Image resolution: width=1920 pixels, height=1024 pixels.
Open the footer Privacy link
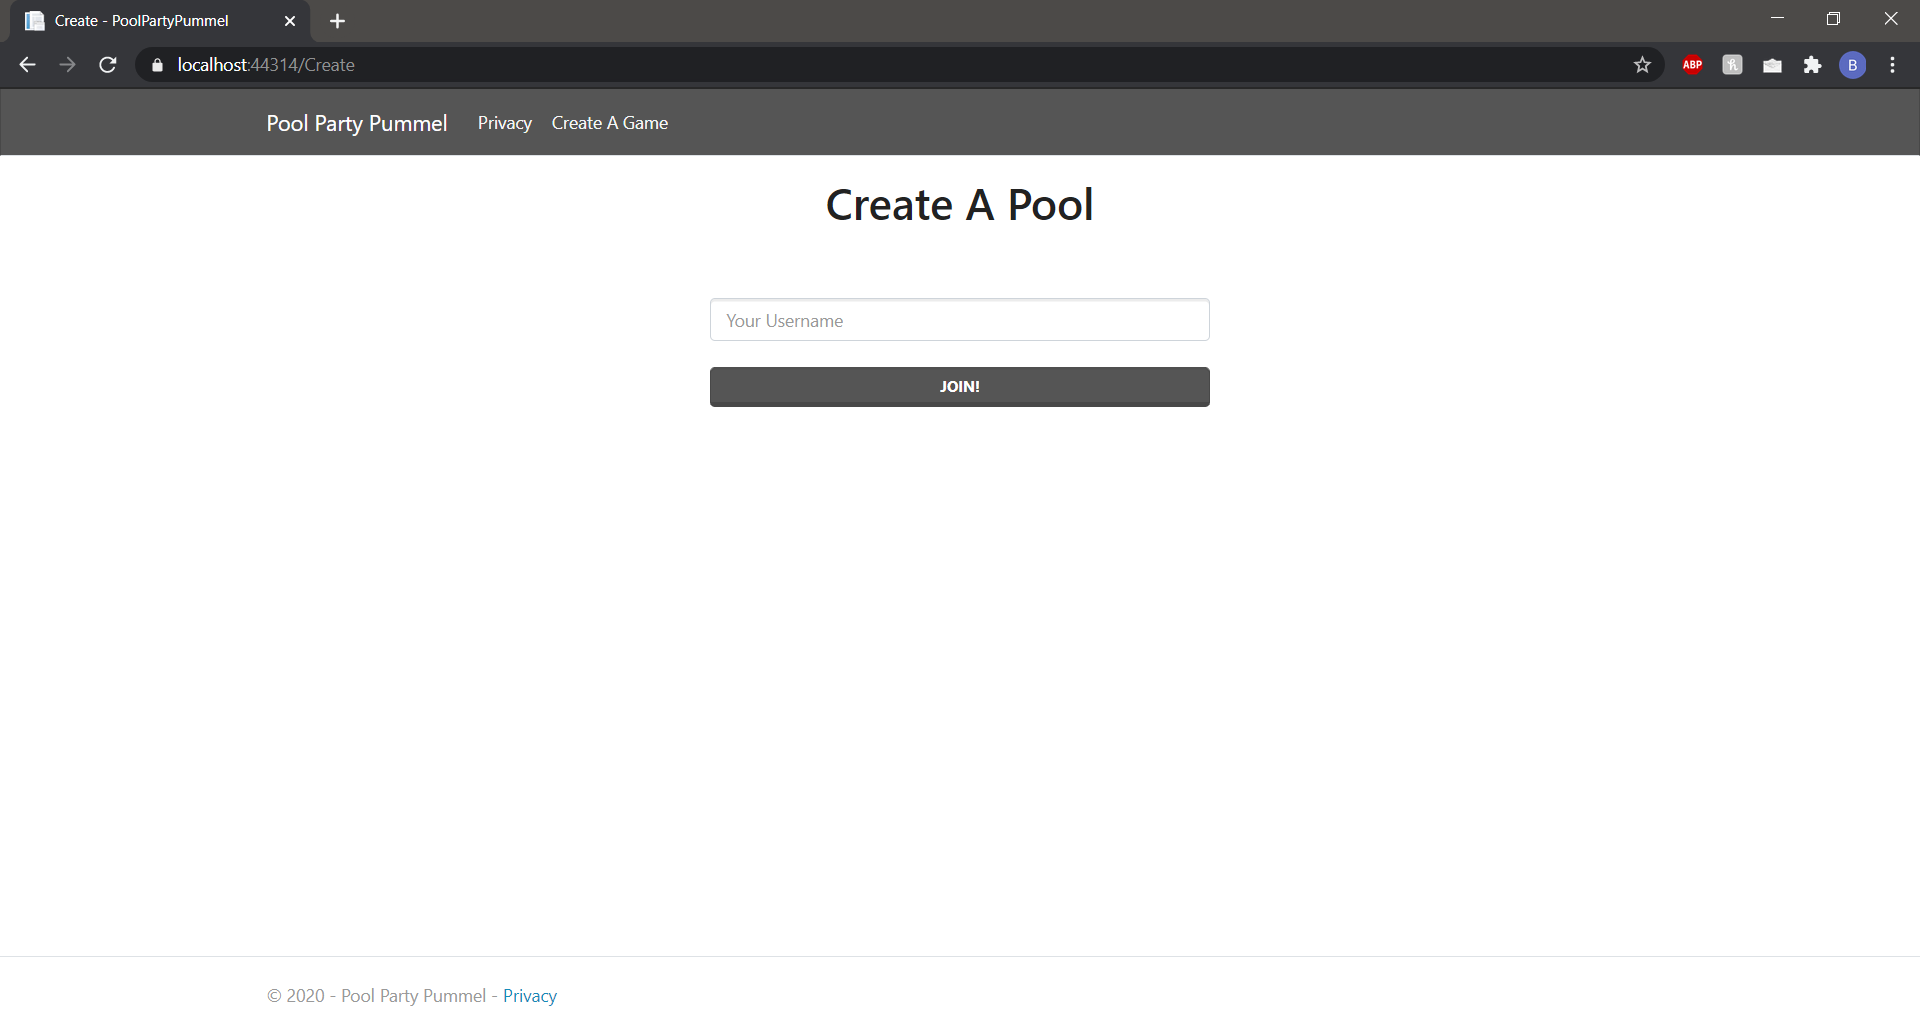click(x=529, y=995)
